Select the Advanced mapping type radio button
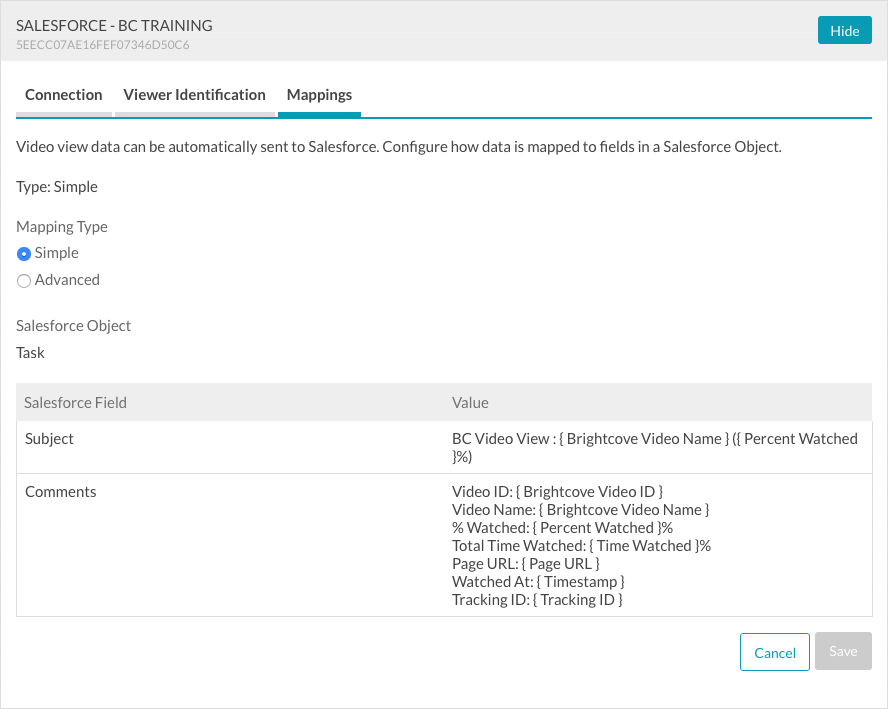Screen dimensions: 888x709 click(x=25, y=281)
